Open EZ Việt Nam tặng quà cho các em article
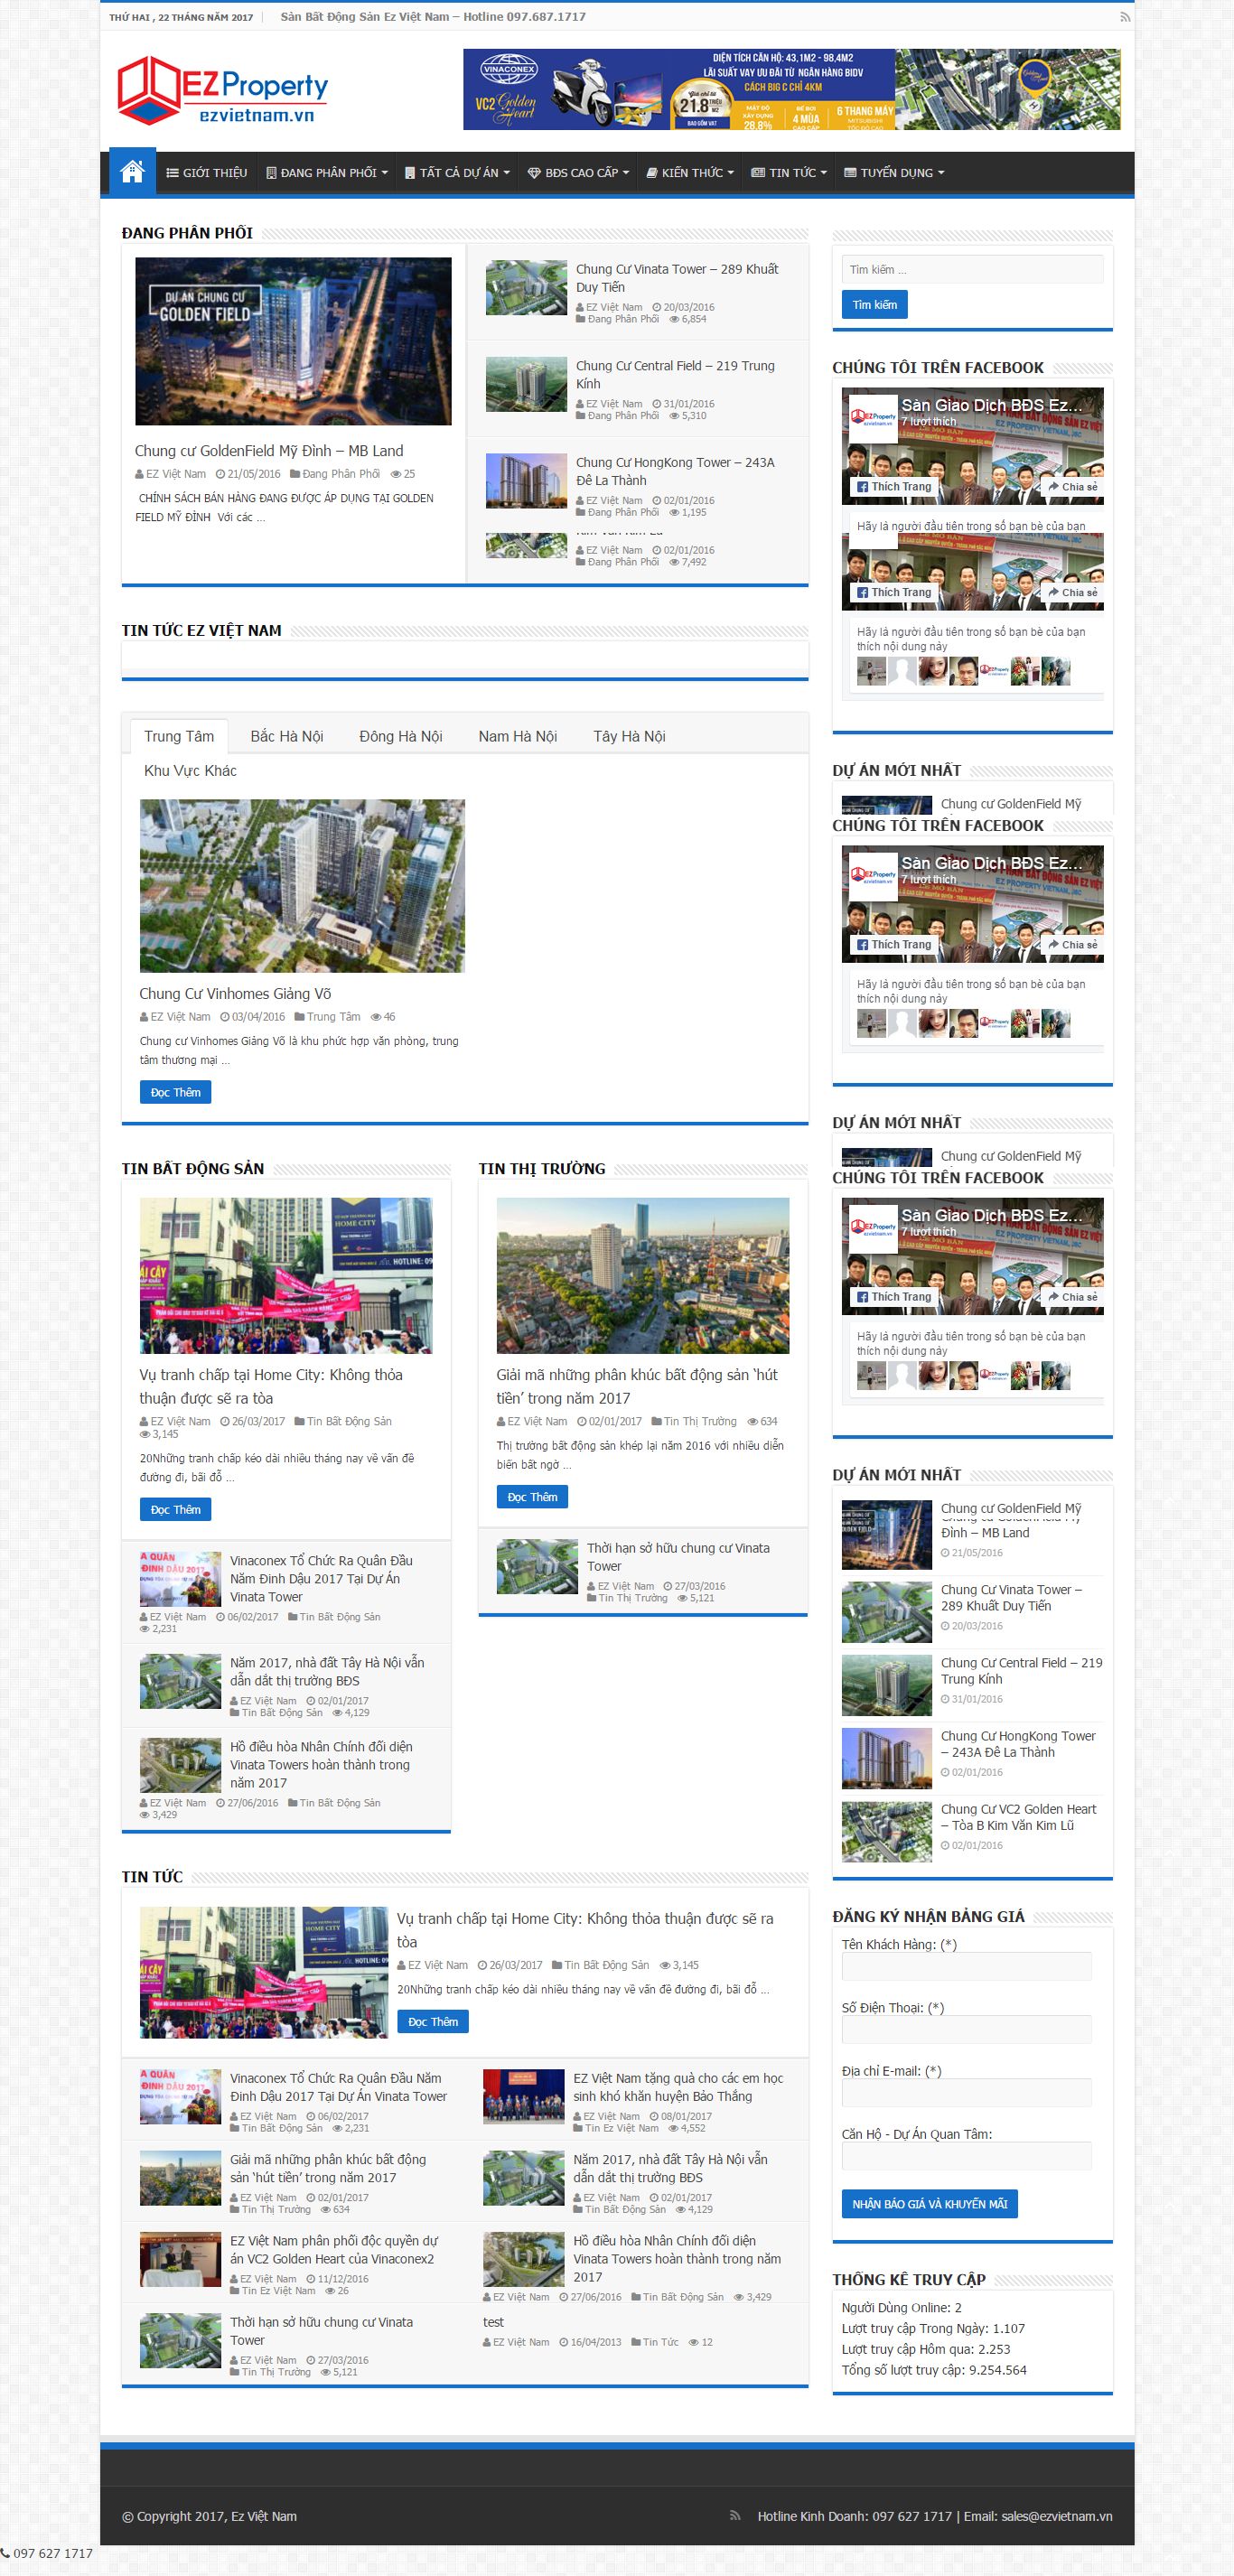 point(678,2087)
